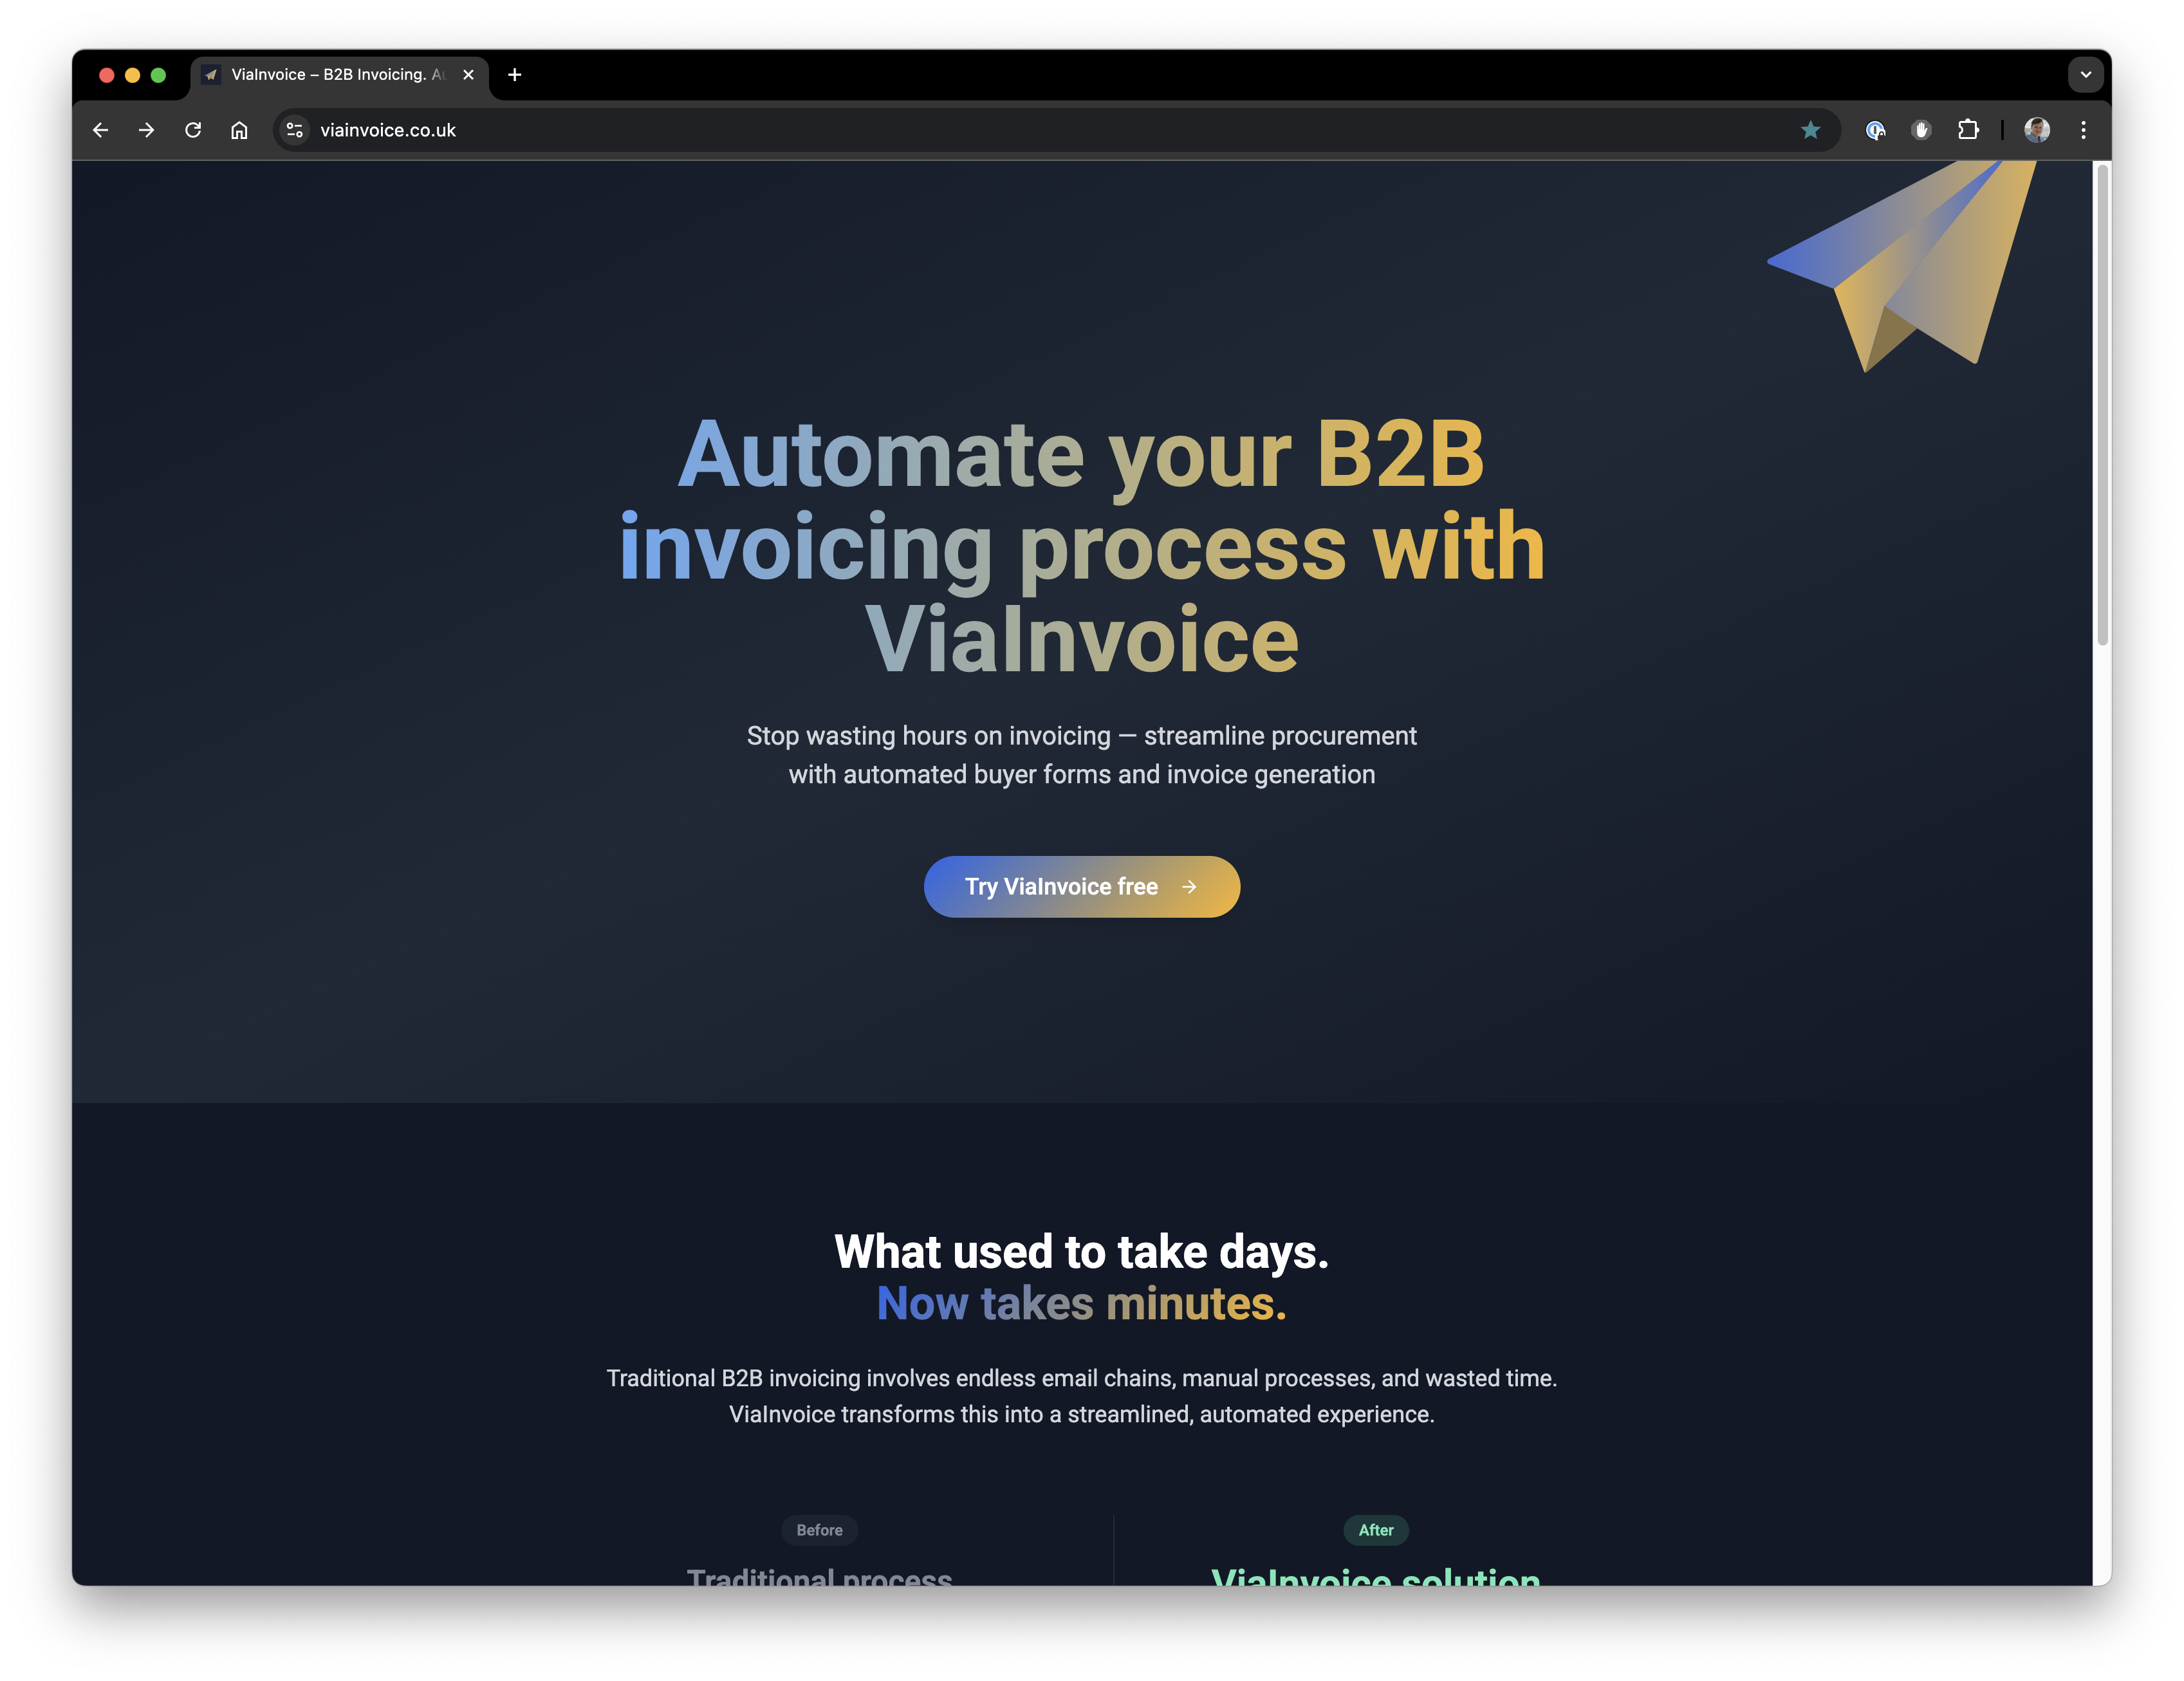
Task: Close the ViaInvoice tab
Action: (x=468, y=75)
